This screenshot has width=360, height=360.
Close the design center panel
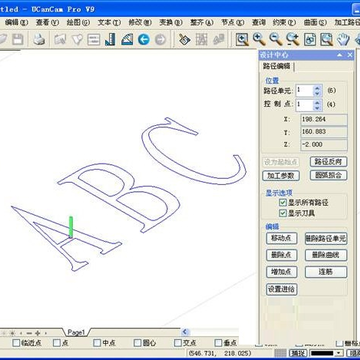coord(350,55)
